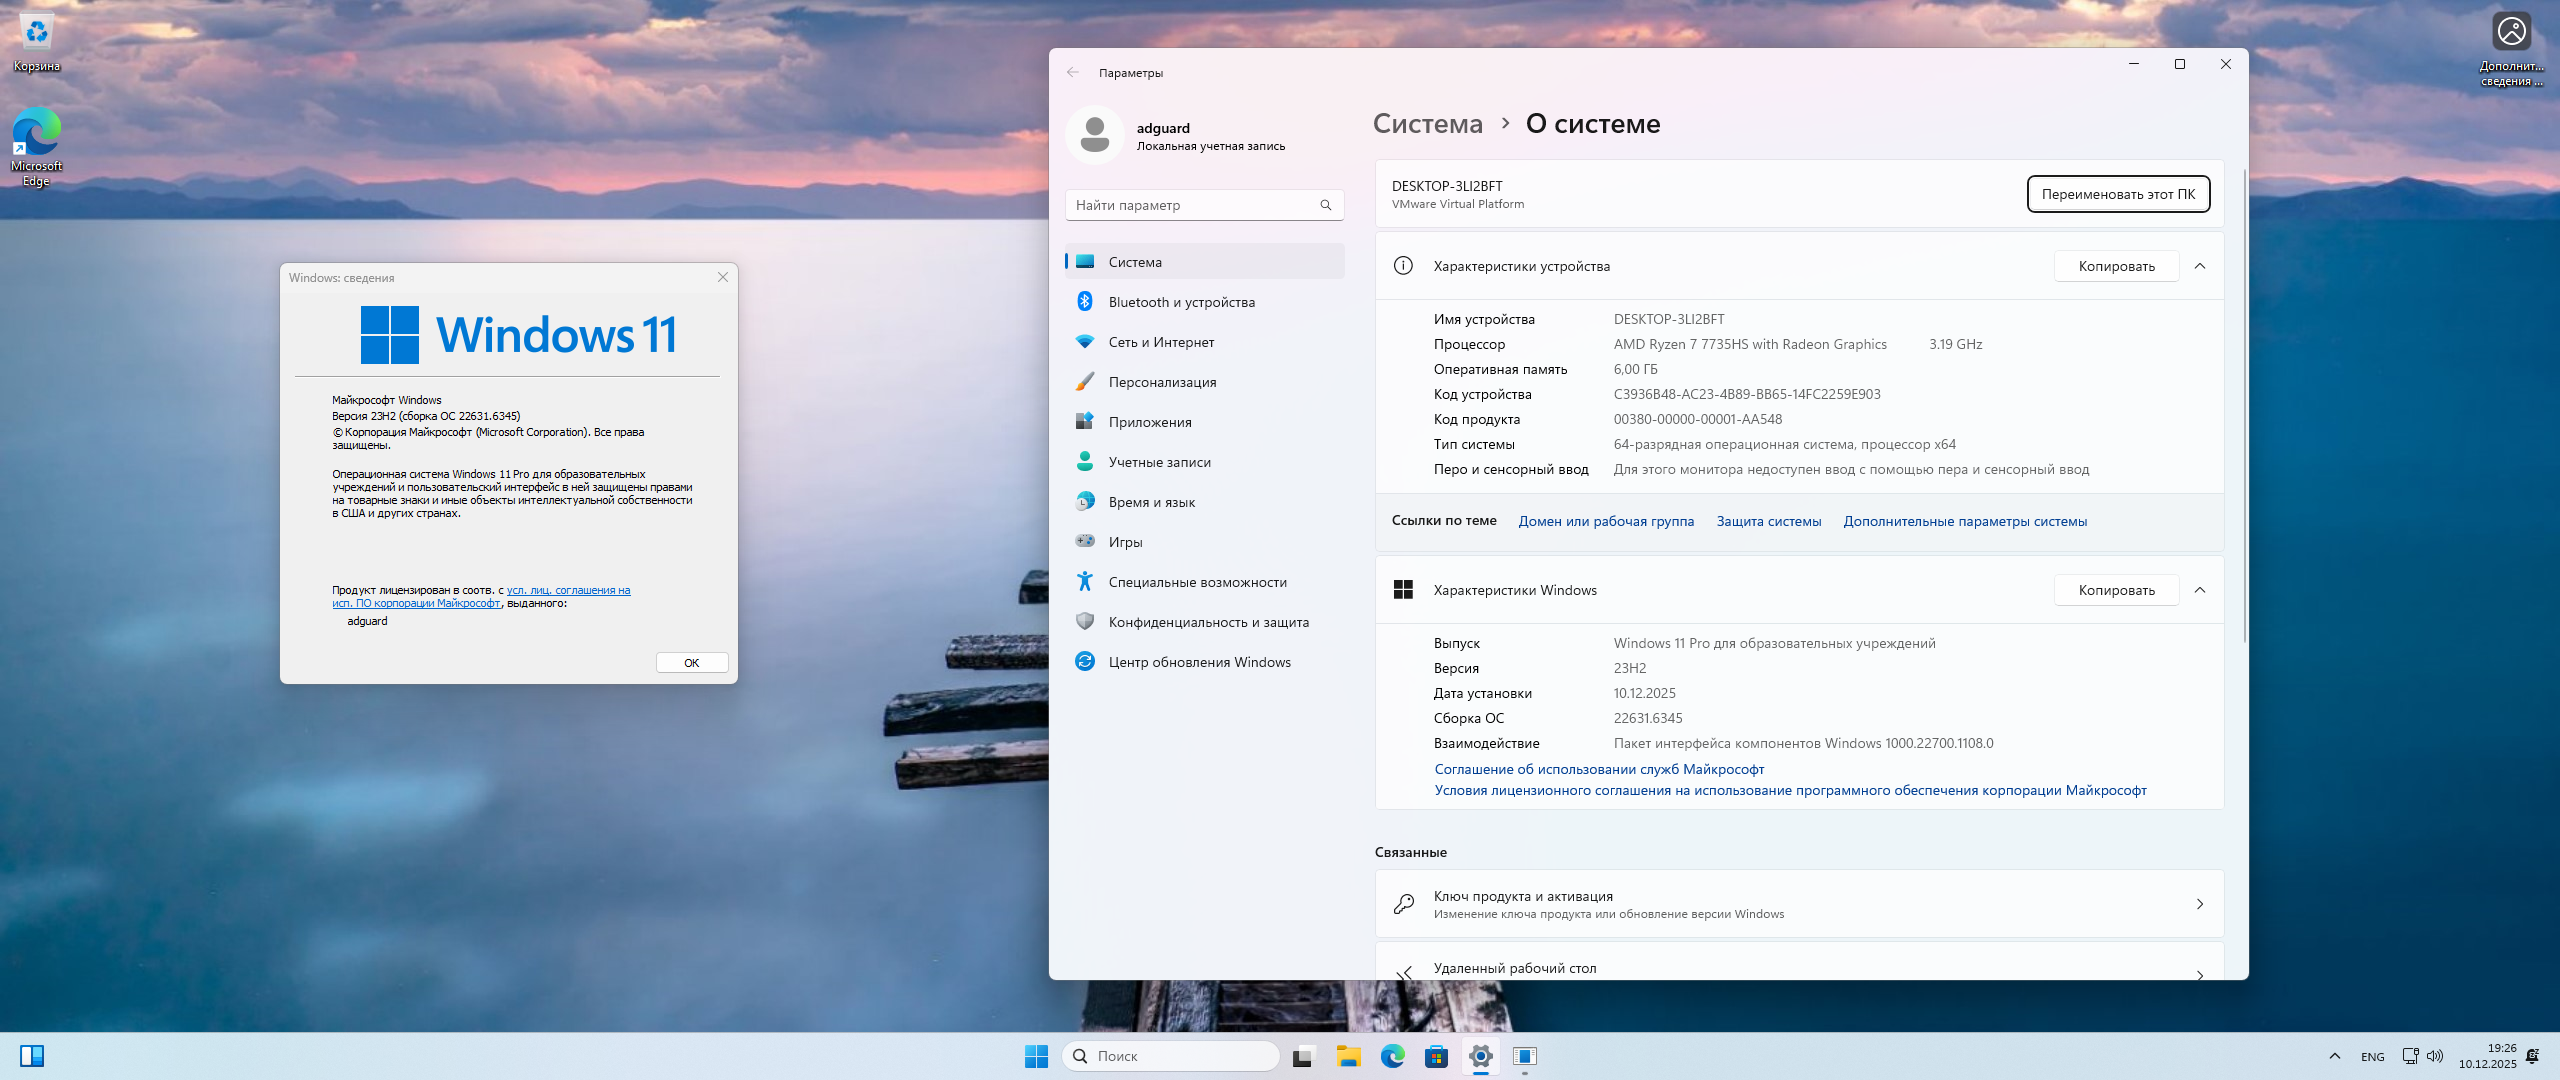
Task: Open Центр обновления Windows section
Action: click(1199, 662)
